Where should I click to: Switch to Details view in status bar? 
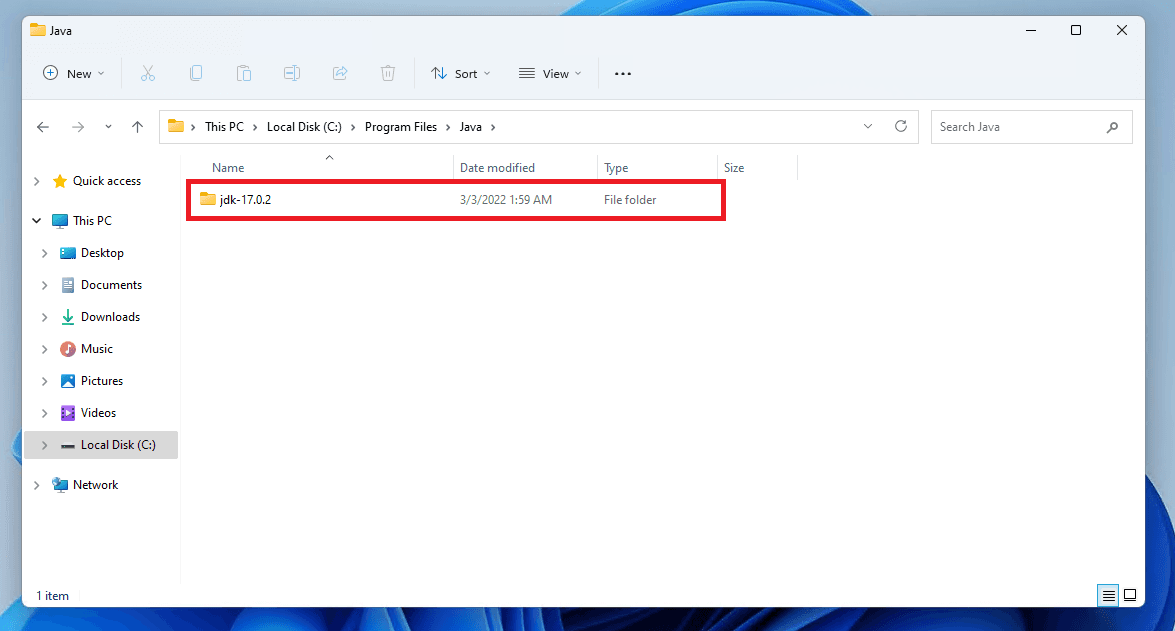tap(1108, 596)
